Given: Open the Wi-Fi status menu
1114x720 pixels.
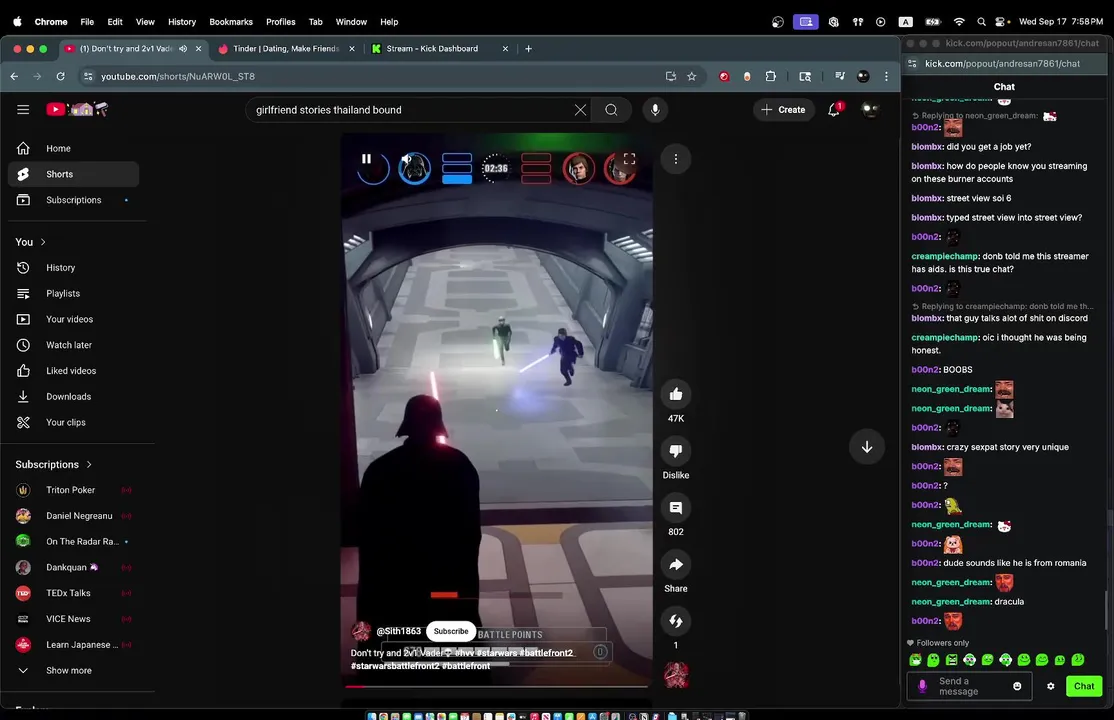Looking at the screenshot, I should pos(958,22).
